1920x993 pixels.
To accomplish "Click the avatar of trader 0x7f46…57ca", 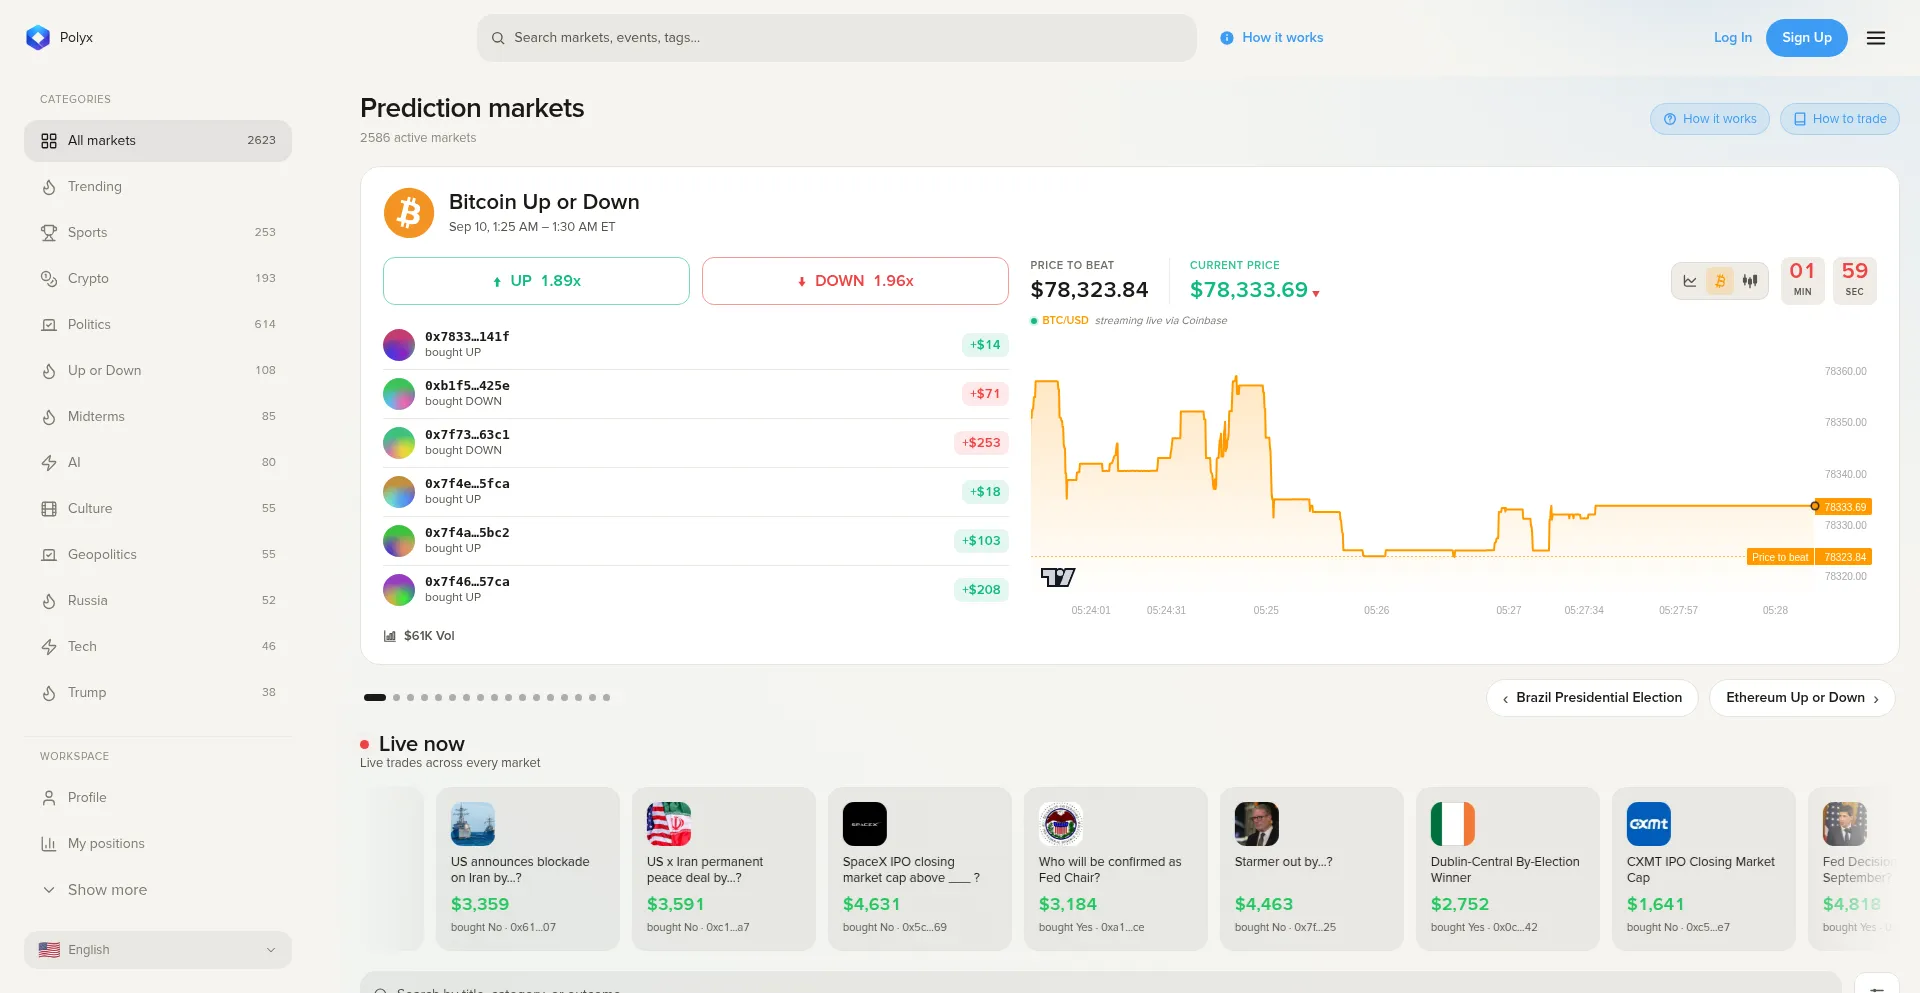I will coord(399,590).
